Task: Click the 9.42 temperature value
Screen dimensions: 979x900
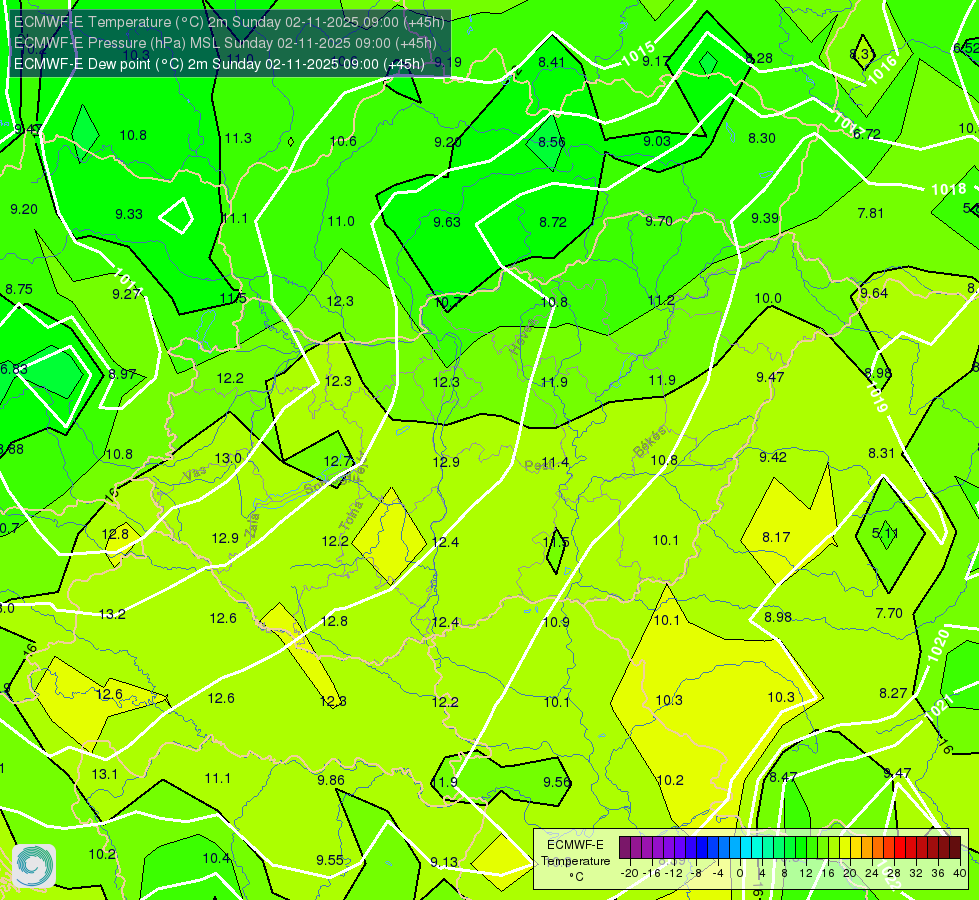Action: [773, 457]
